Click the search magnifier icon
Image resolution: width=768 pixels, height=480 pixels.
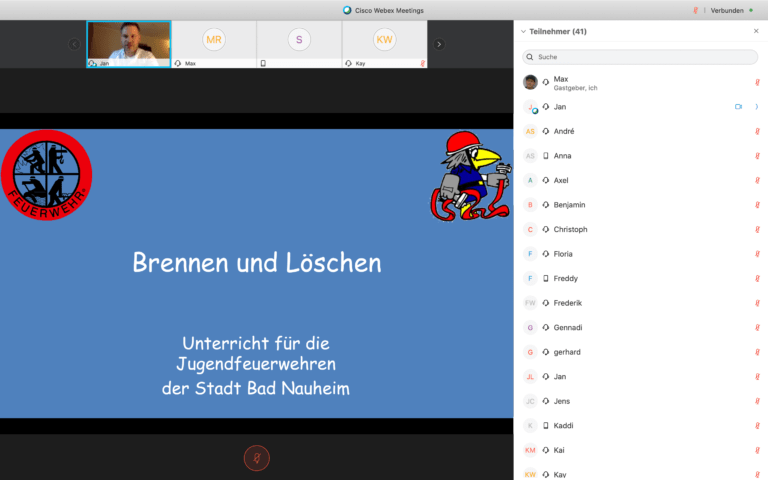(530, 57)
